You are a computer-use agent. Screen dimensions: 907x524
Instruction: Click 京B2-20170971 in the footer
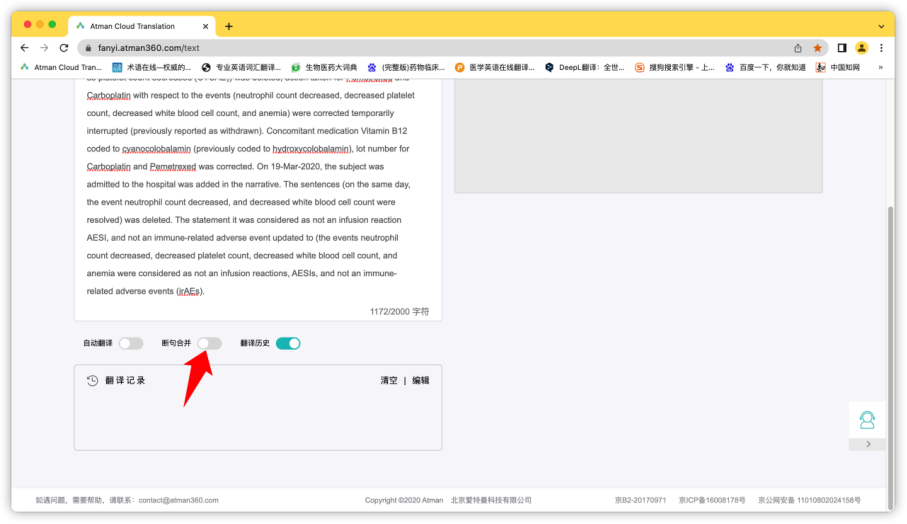tap(640, 501)
